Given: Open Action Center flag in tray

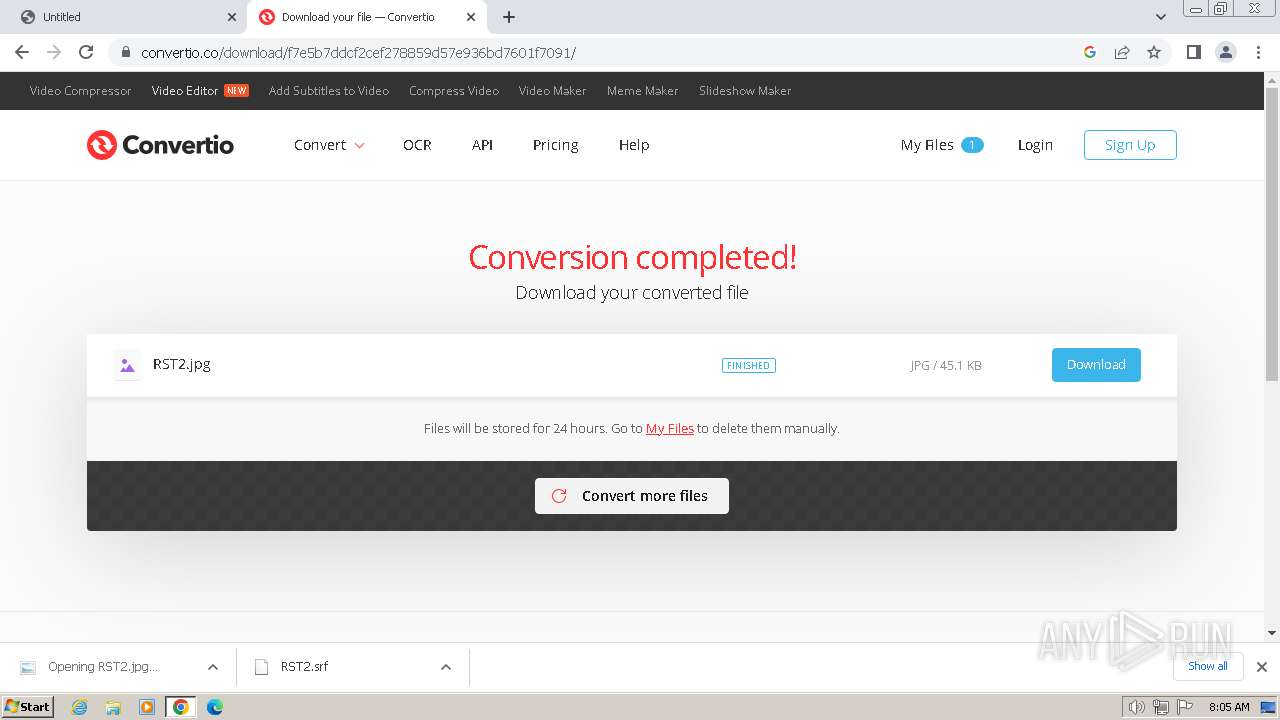Looking at the screenshot, I should pos(1184,707).
